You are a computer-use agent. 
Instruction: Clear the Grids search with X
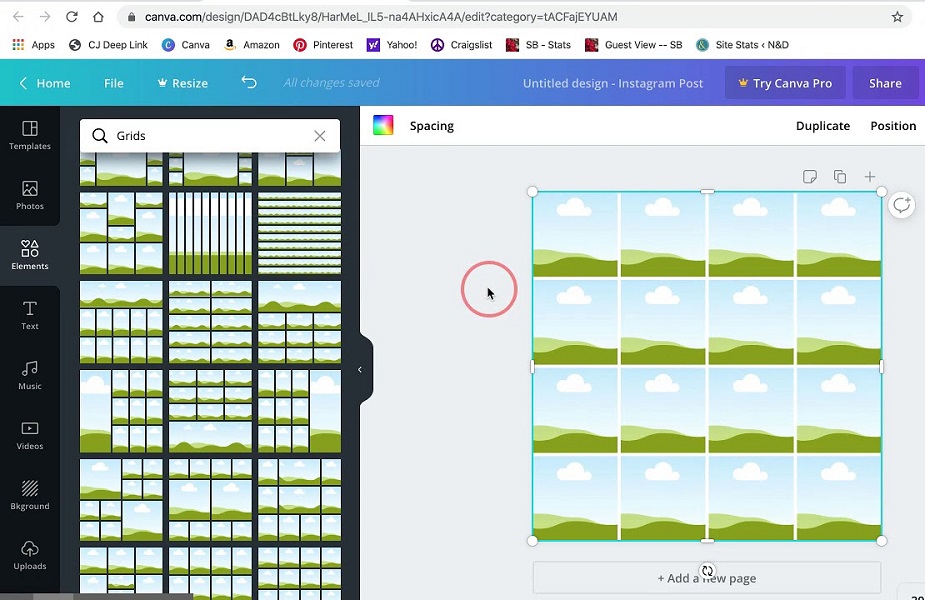(320, 136)
